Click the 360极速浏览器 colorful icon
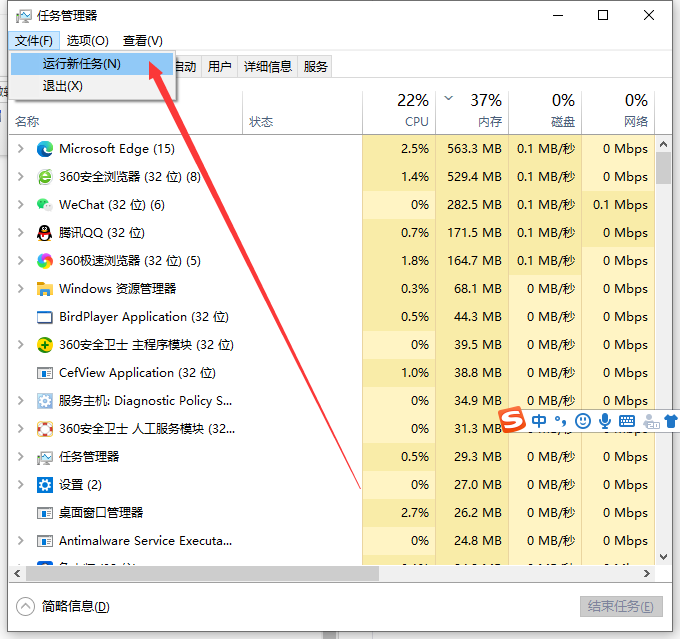 click(x=44, y=261)
